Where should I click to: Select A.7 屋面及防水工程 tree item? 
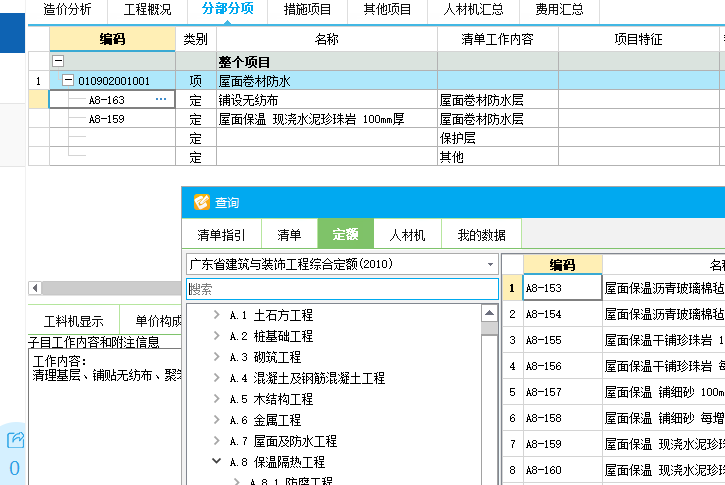tap(283, 441)
